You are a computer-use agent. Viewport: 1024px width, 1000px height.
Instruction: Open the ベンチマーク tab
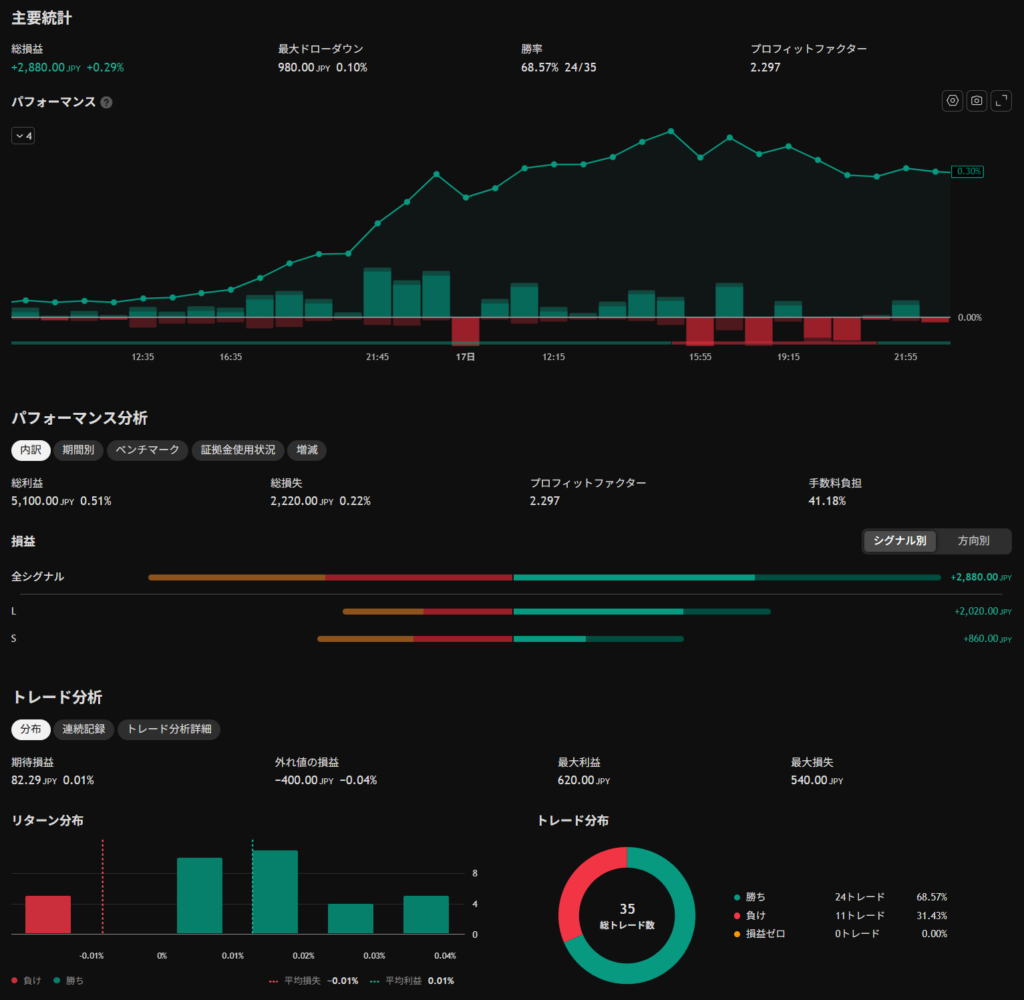point(148,450)
